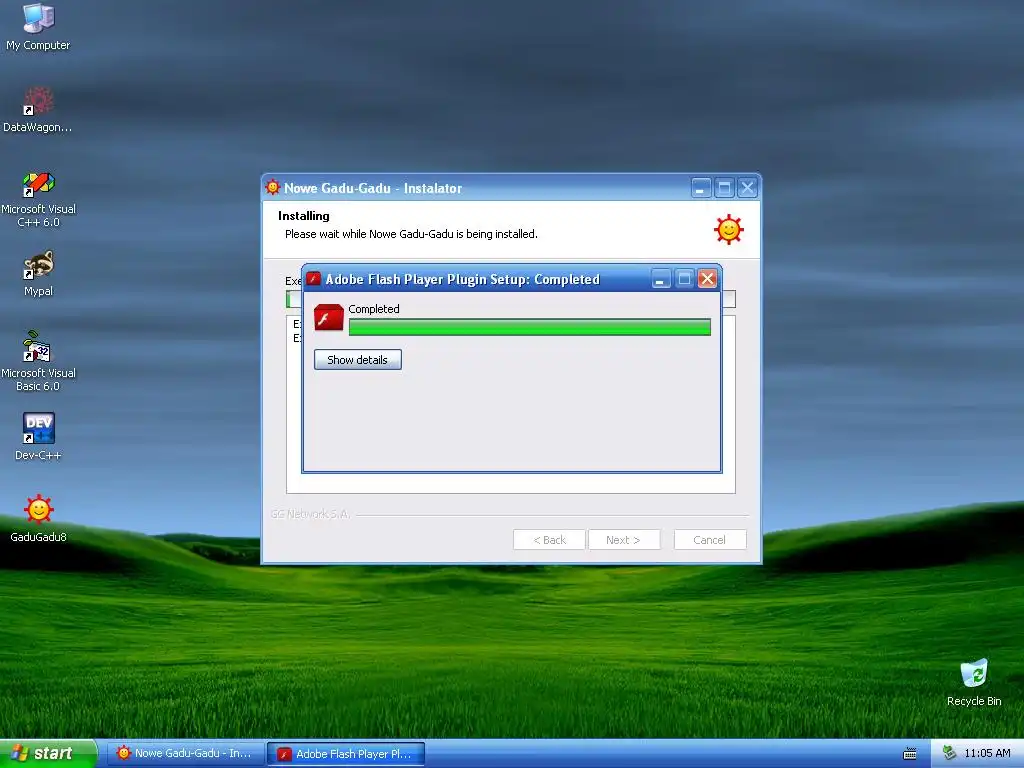
Task: Select the Dev-C++ desktop shortcut
Action: [x=38, y=437]
